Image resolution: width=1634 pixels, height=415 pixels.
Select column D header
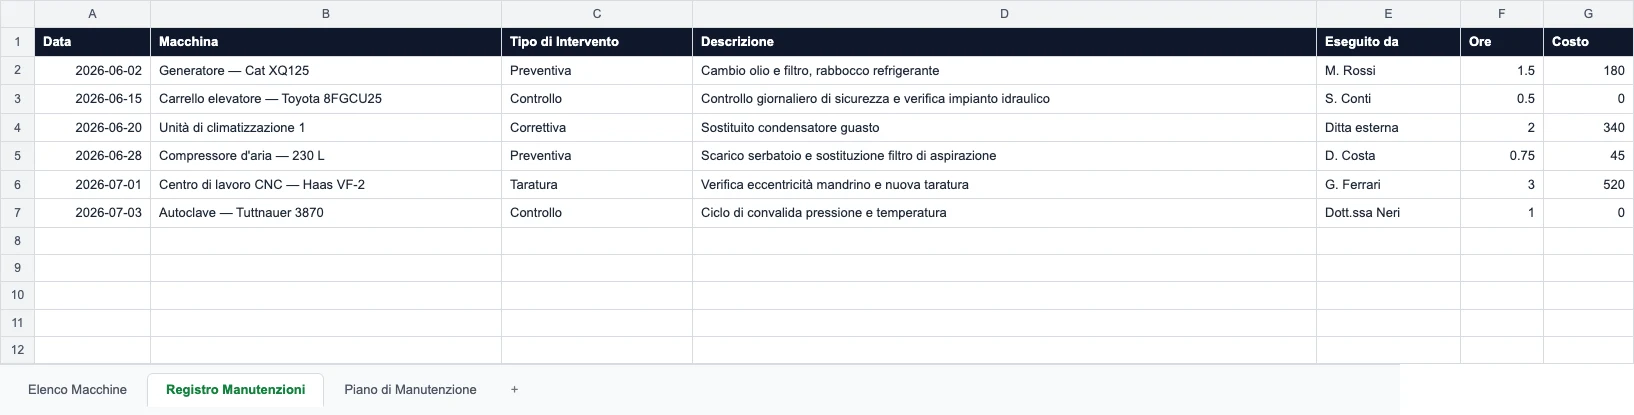pos(1005,14)
